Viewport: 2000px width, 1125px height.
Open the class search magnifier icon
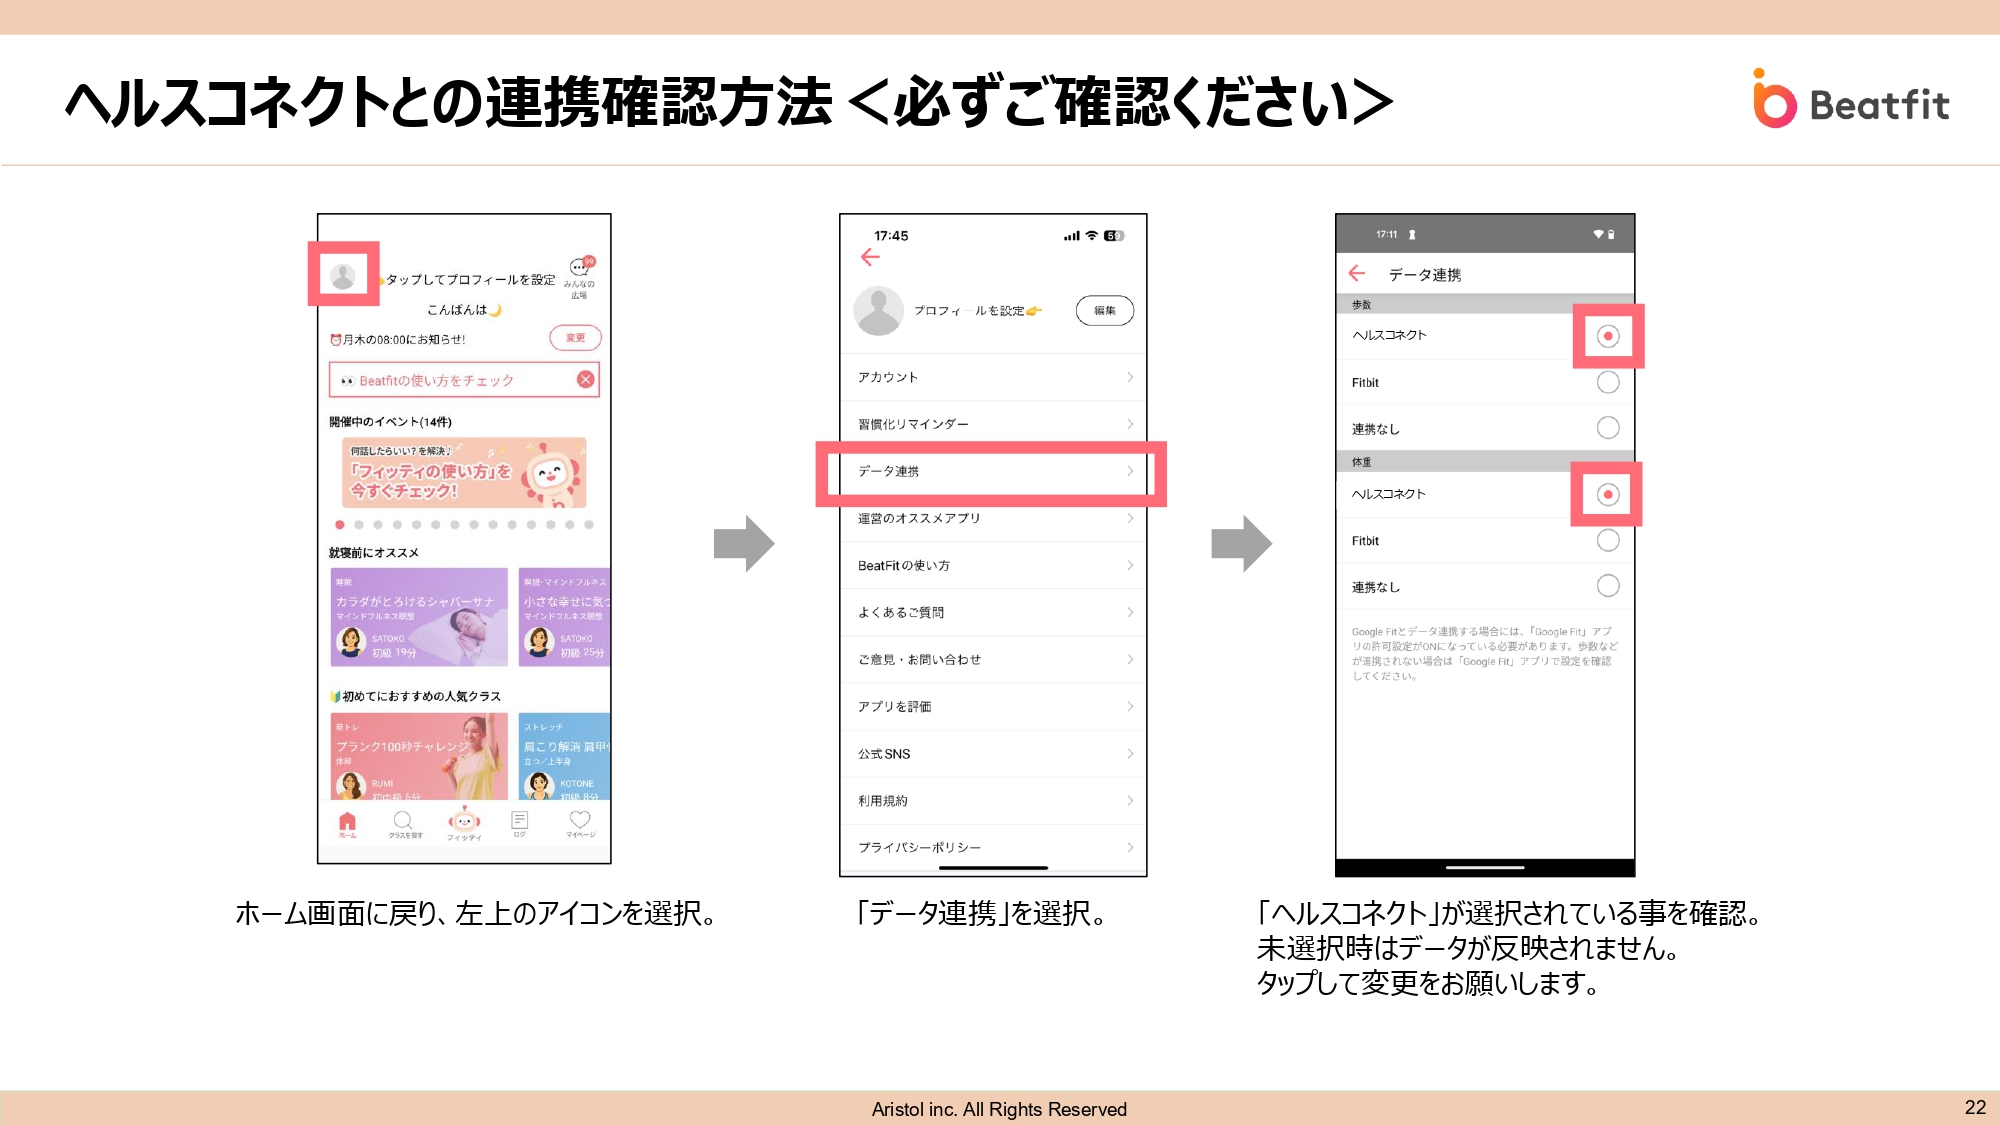click(x=403, y=821)
